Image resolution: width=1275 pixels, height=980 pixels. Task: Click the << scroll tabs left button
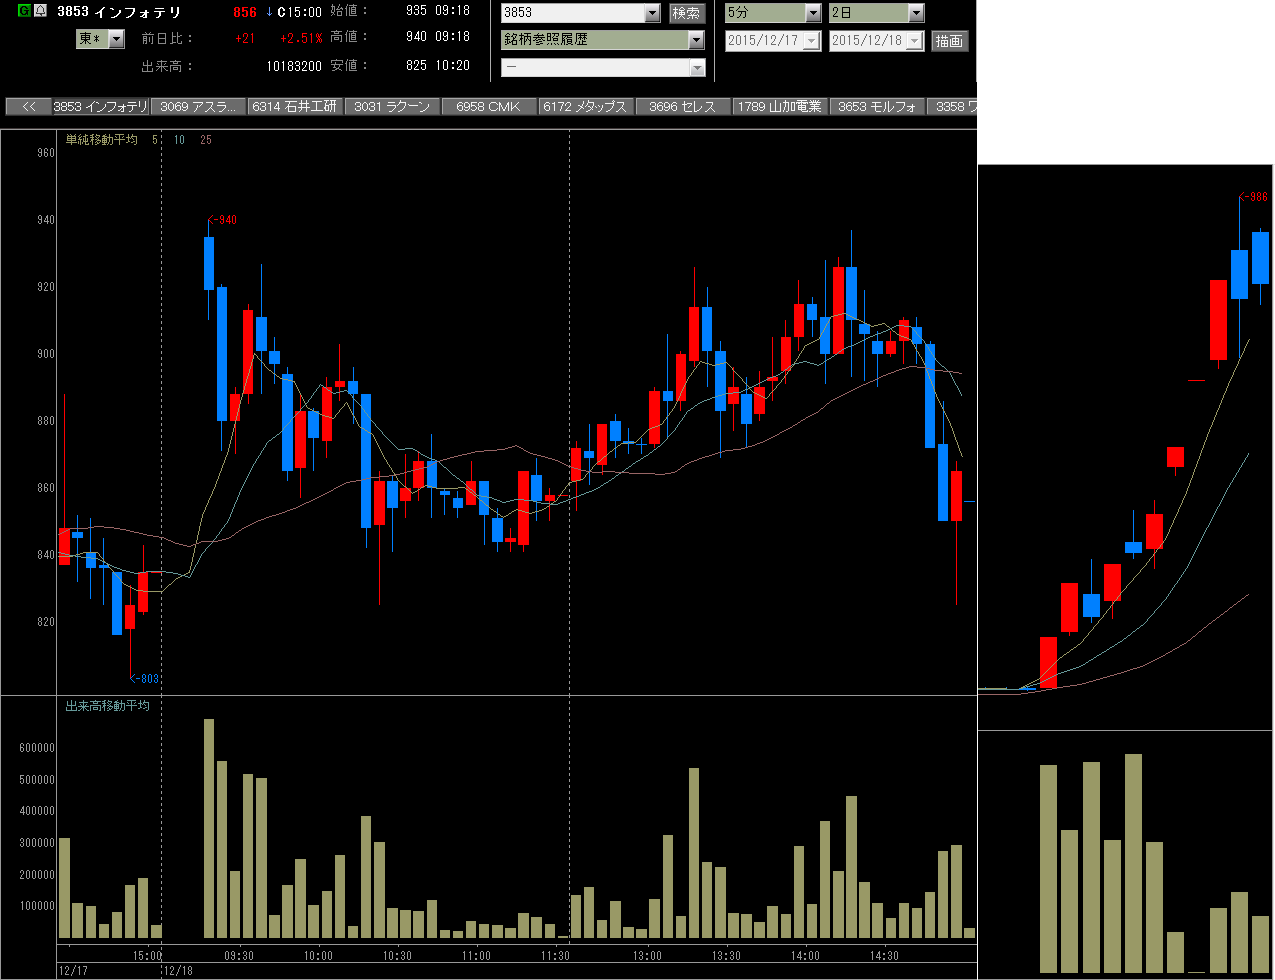(x=28, y=106)
